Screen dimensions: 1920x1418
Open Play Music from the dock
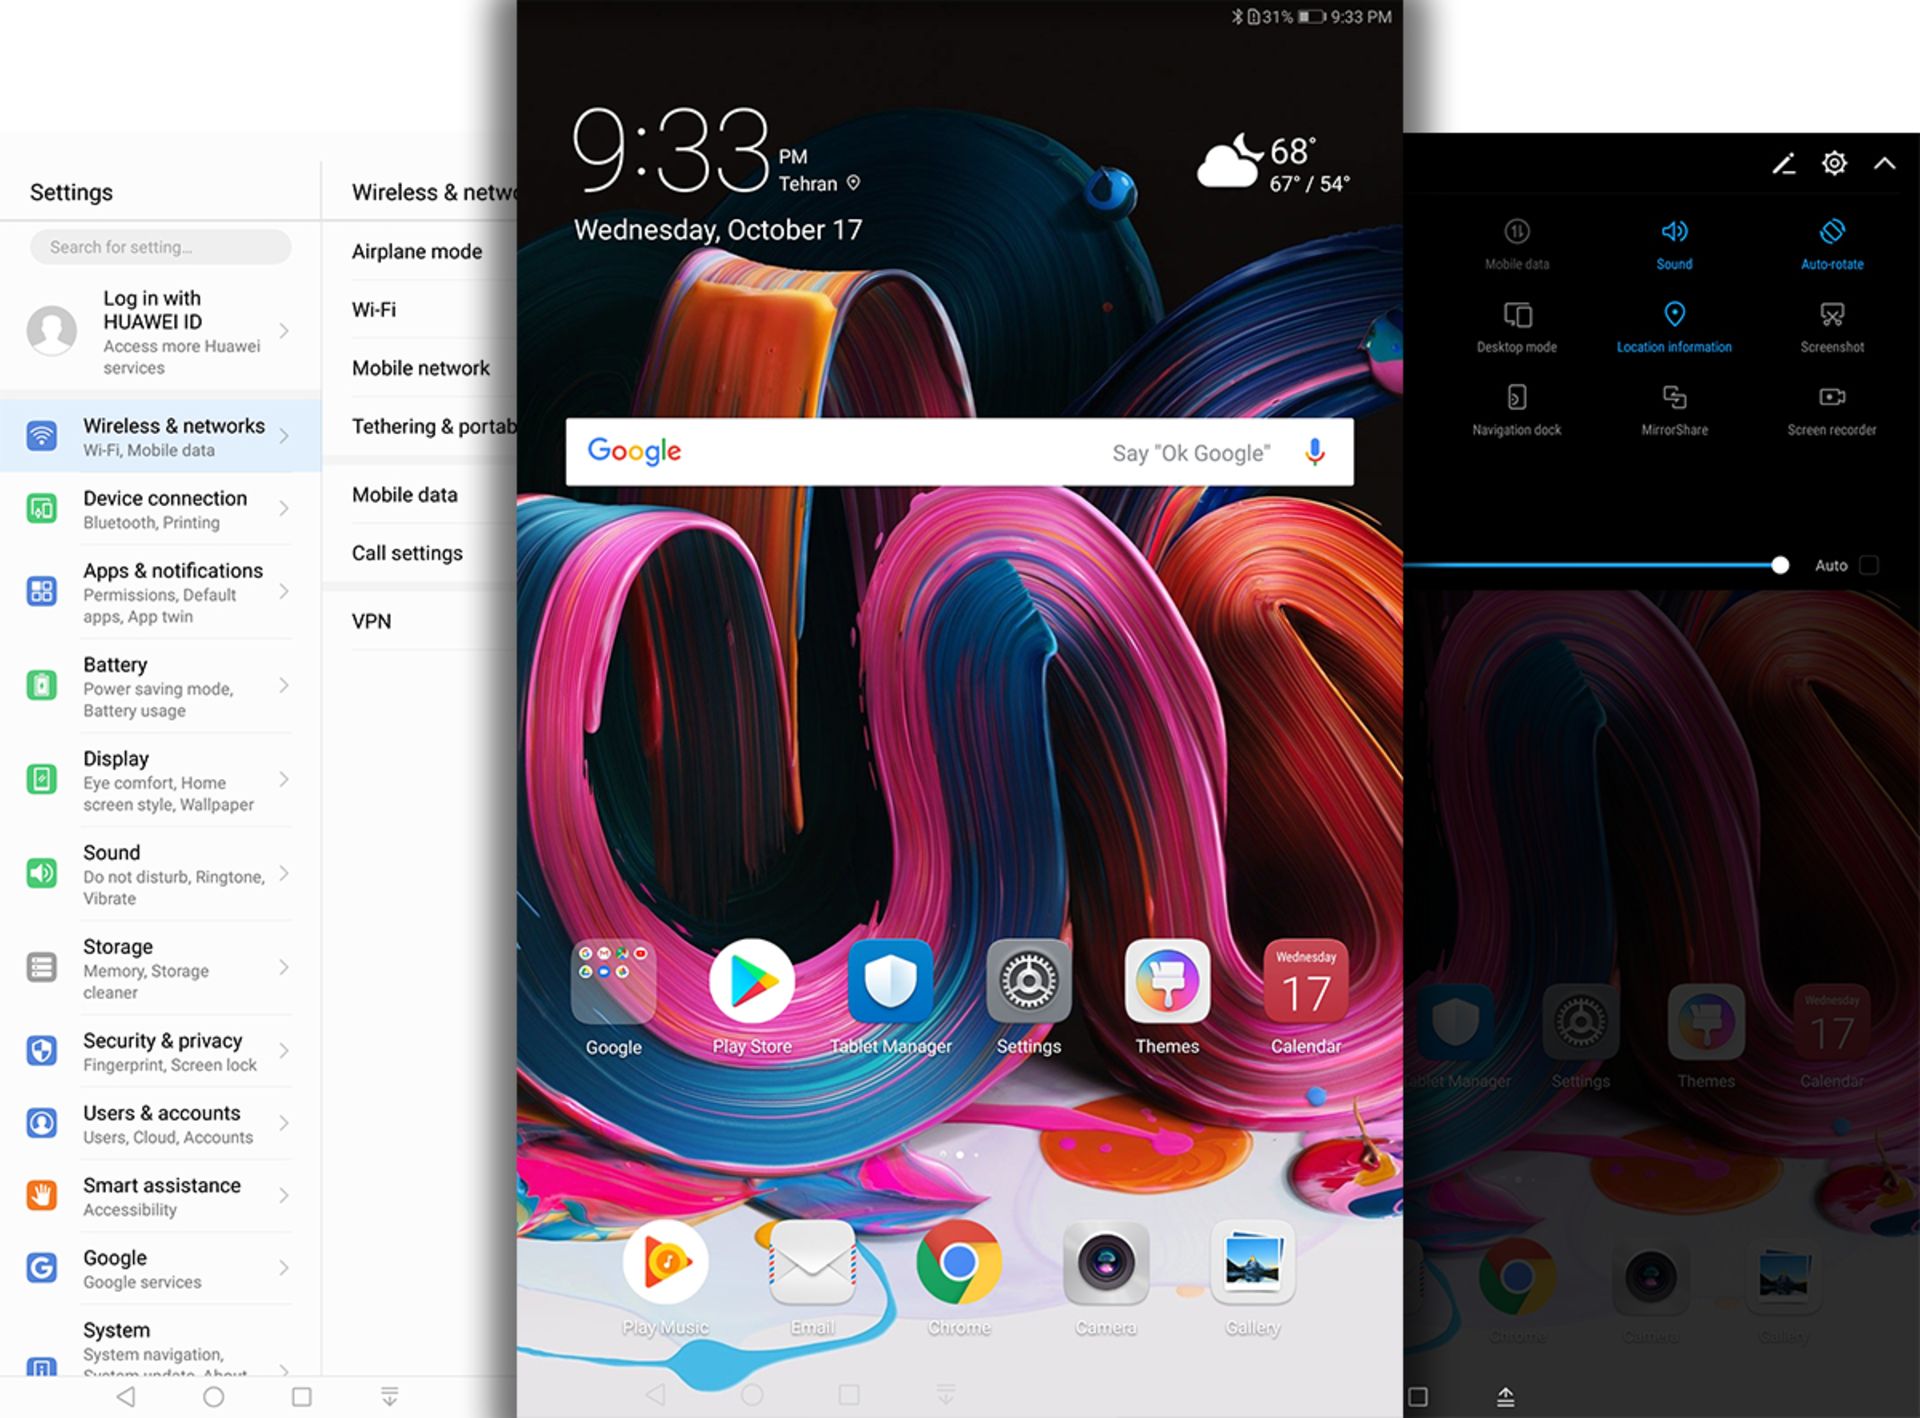665,1263
